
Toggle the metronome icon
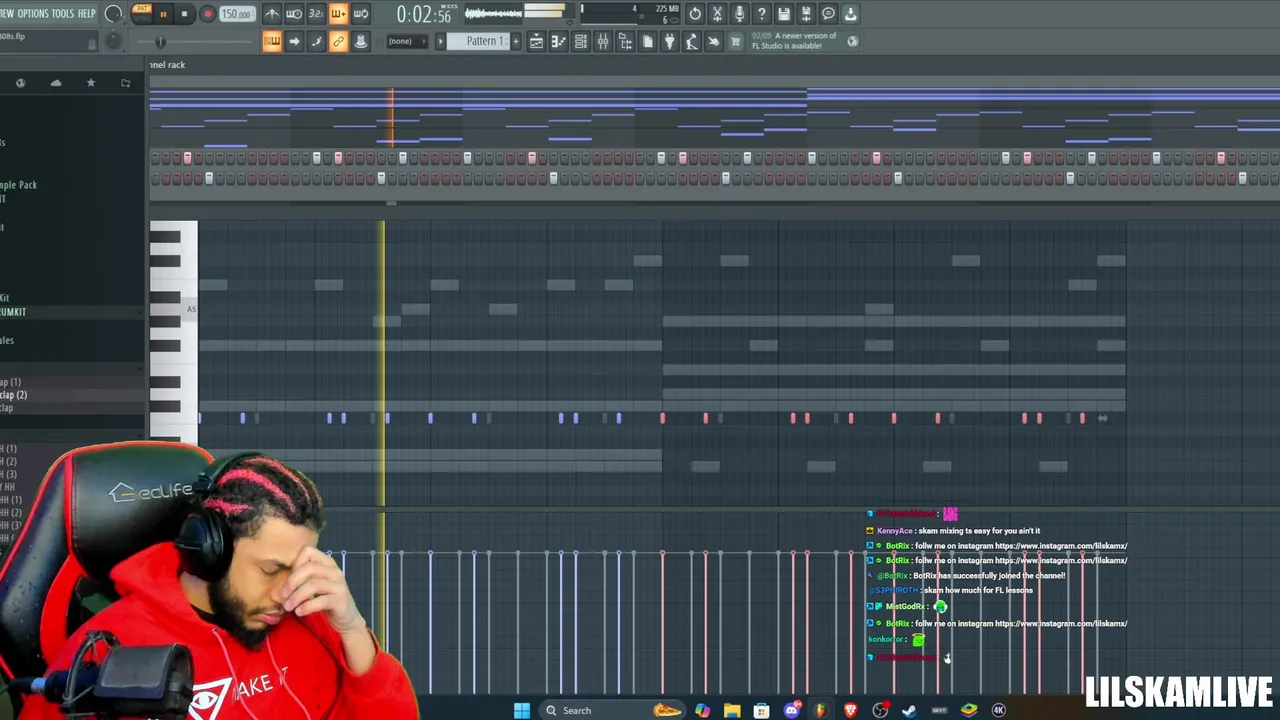click(x=272, y=14)
